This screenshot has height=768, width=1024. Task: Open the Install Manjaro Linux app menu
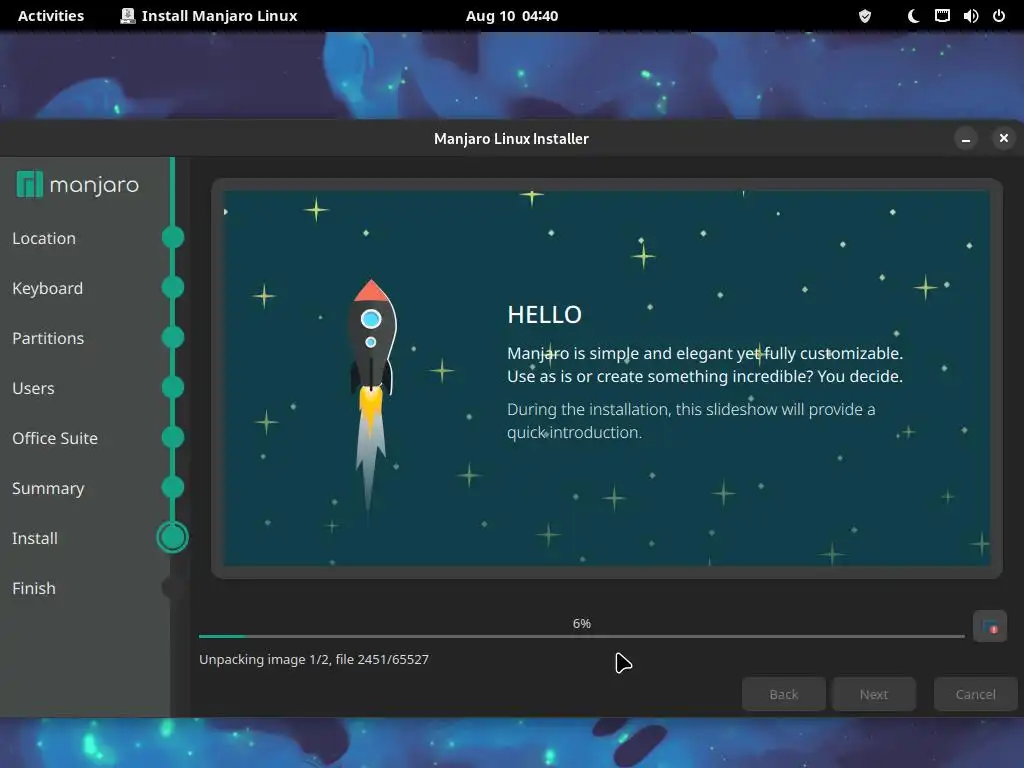[x=209, y=16]
